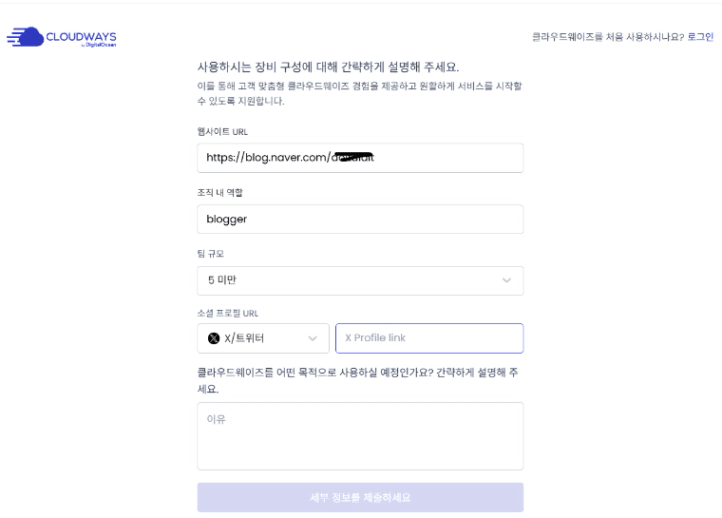Click the X logo in social dropdown
This screenshot has height=518, width=722.
click(214, 338)
